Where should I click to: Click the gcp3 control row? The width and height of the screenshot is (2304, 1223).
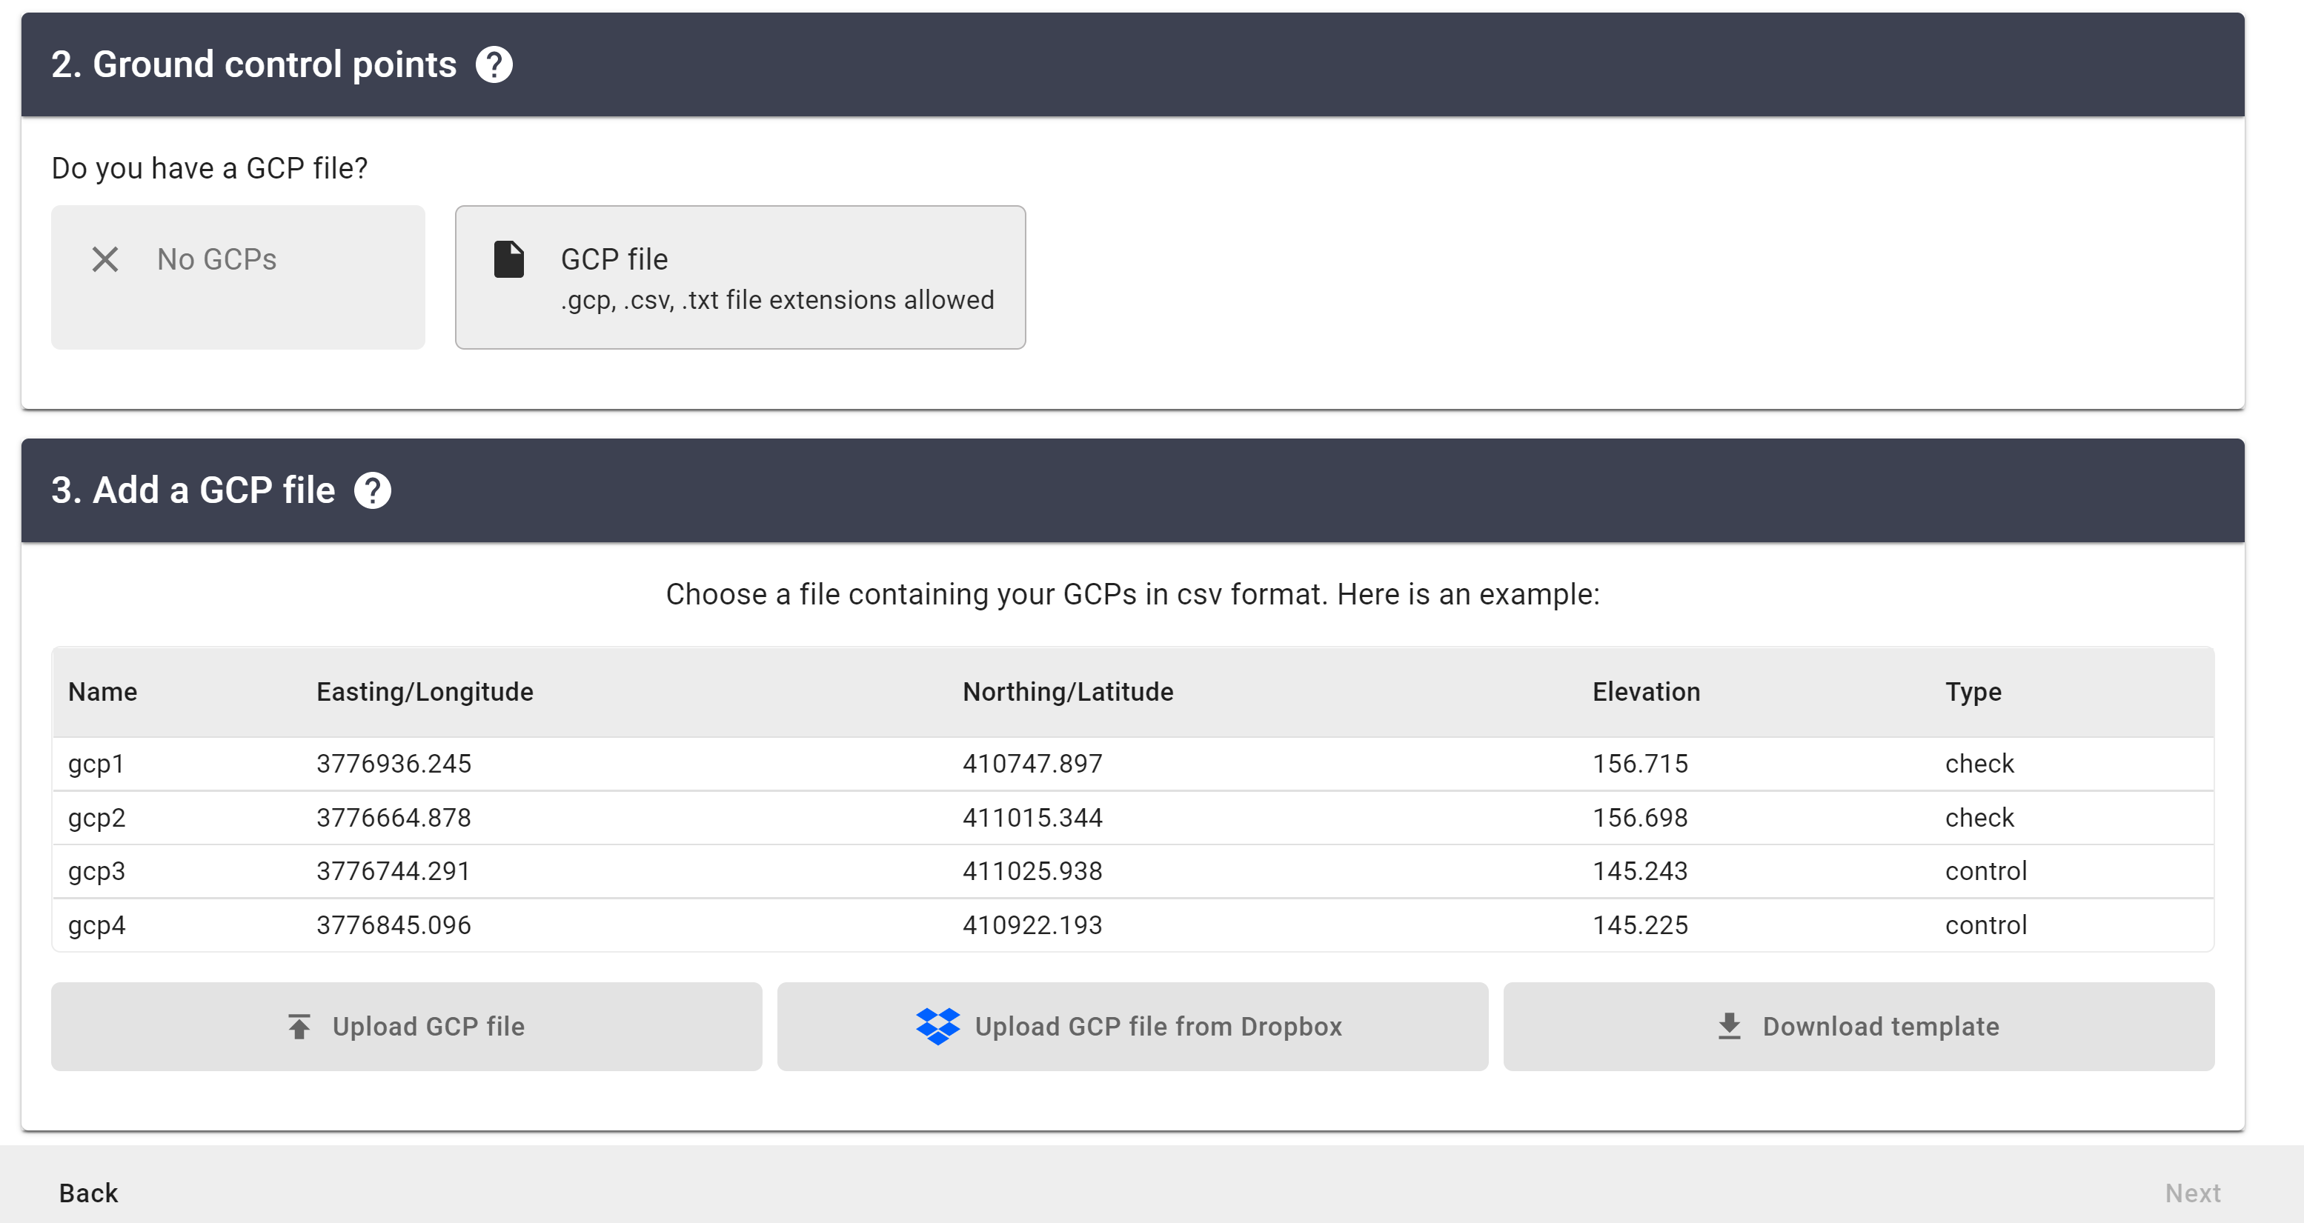click(1132, 871)
